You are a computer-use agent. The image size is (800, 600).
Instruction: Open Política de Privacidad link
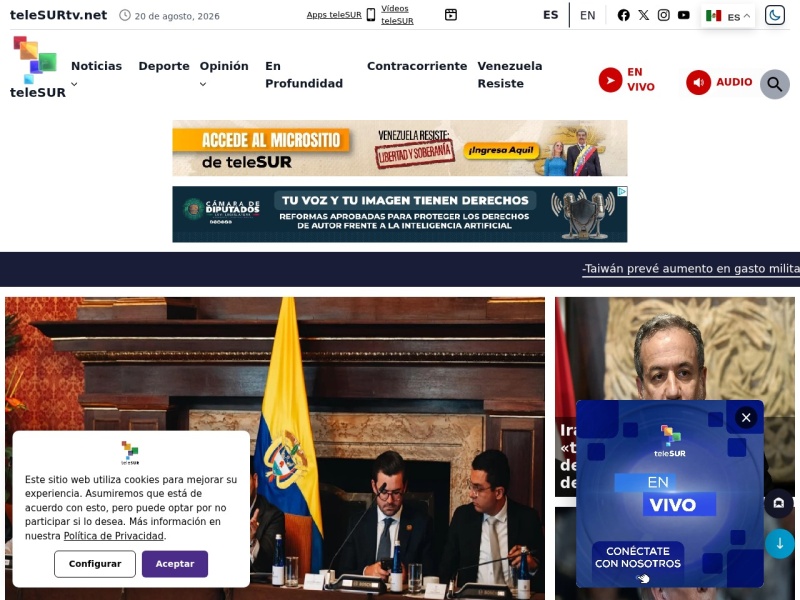tap(113, 536)
